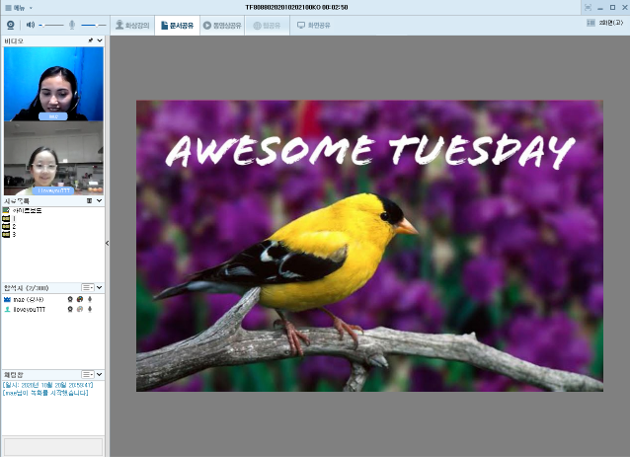
Task: Click the chat message input field
Action: pyautogui.click(x=53, y=445)
